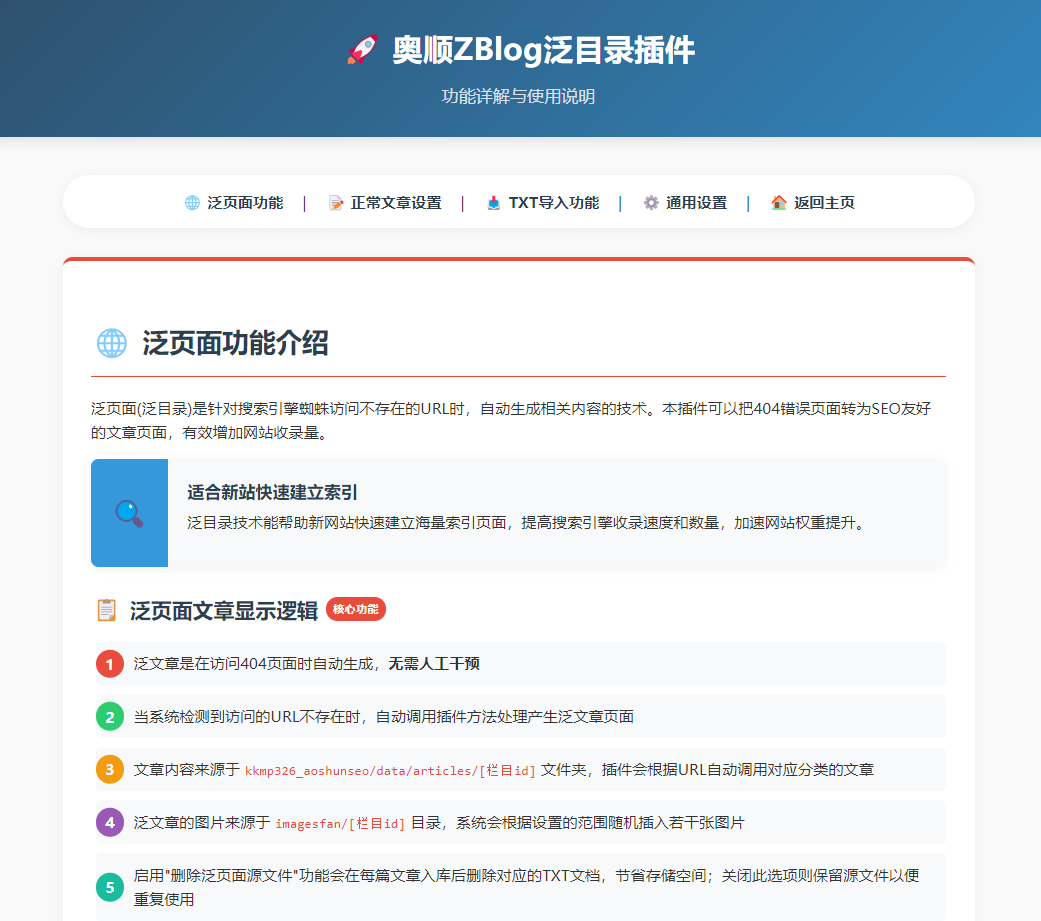
Task: Click the rocket icon beside the page title
Action: (x=362, y=50)
